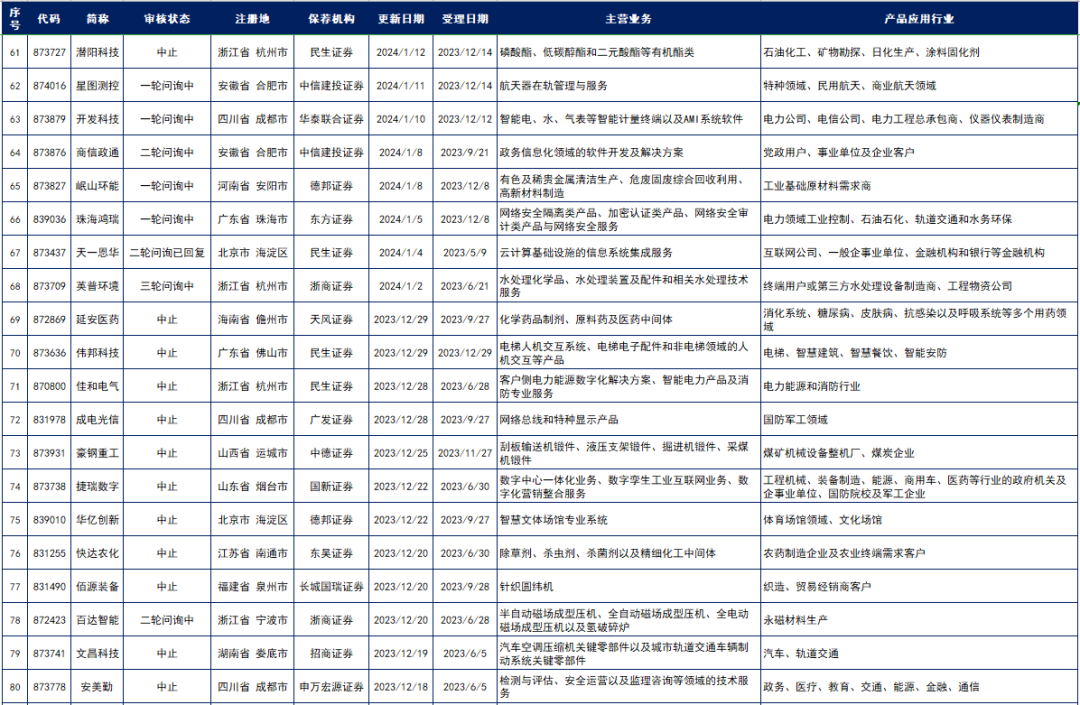Click company name 豪钢重工
The width and height of the screenshot is (1080, 705).
98,453
